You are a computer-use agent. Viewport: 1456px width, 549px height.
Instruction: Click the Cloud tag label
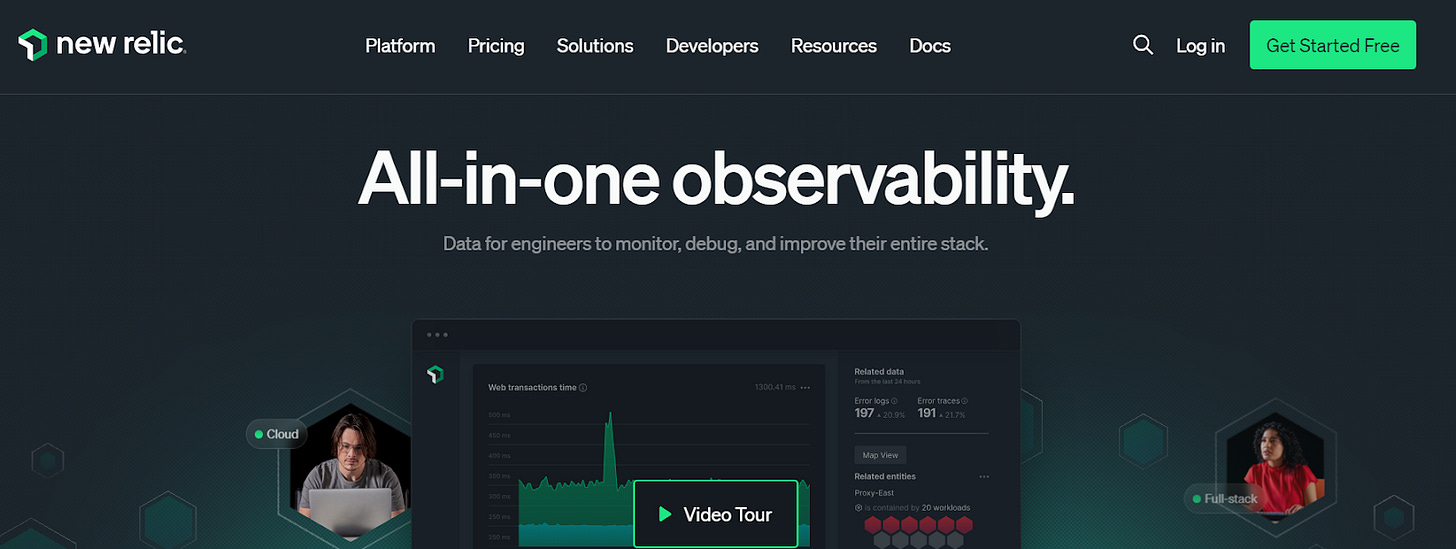[276, 434]
